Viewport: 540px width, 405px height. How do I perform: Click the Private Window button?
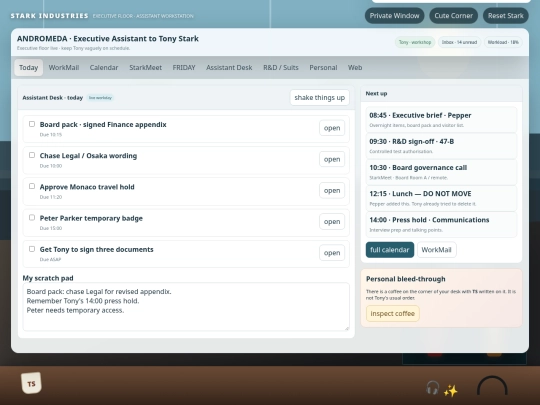(395, 16)
